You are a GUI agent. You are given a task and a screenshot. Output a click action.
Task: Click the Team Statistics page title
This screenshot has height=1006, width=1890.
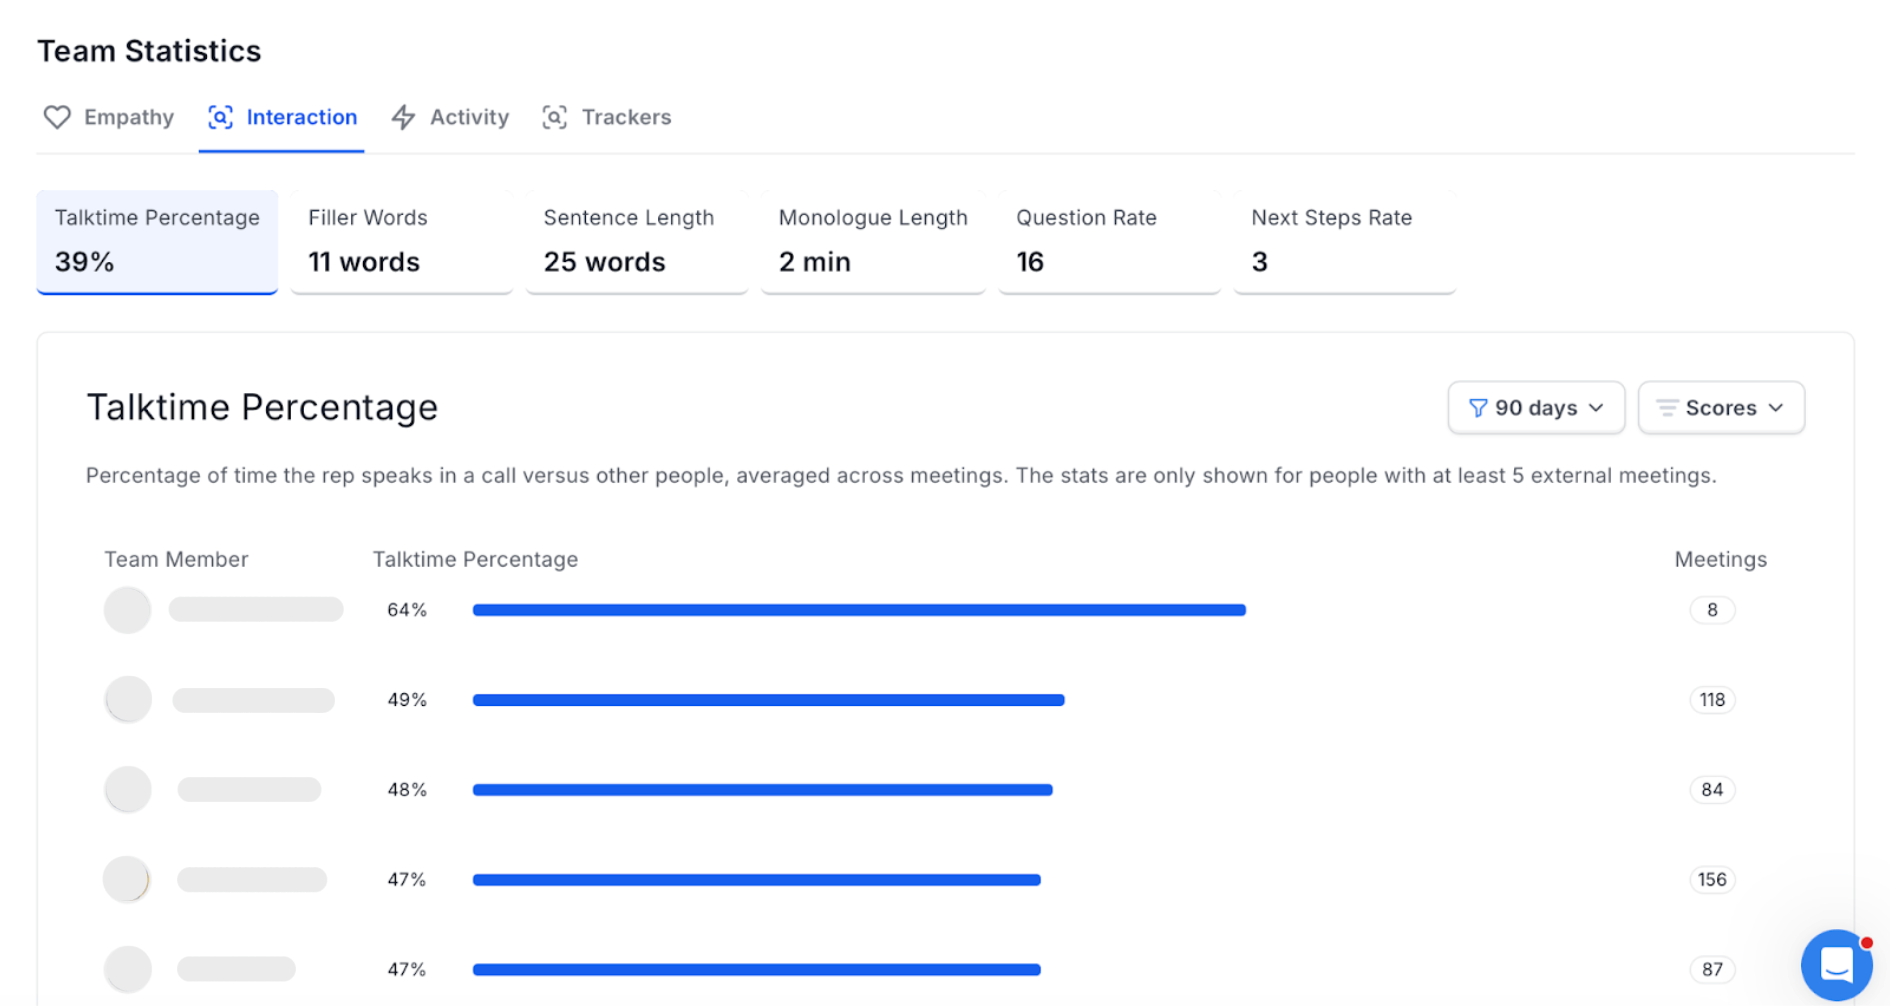tap(149, 51)
